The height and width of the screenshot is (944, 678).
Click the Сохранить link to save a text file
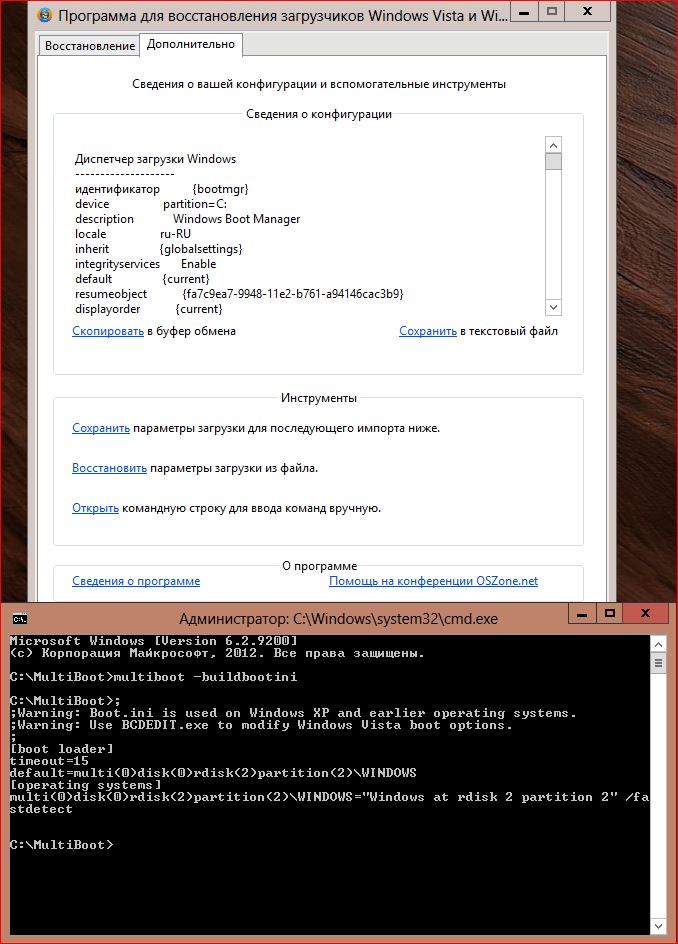(428, 331)
